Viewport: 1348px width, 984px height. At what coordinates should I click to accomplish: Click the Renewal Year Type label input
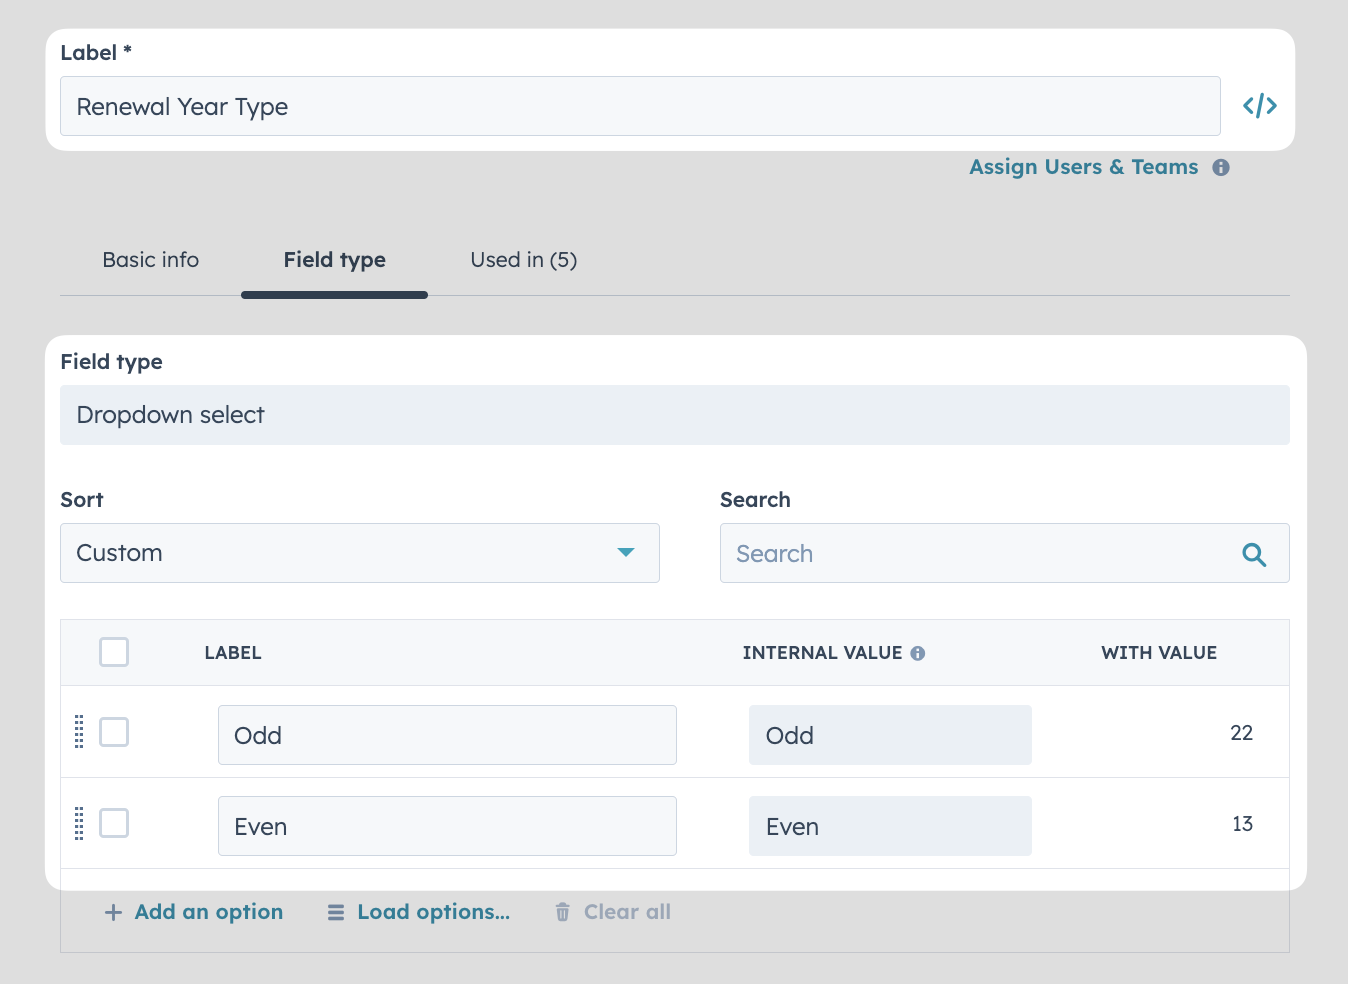640,106
